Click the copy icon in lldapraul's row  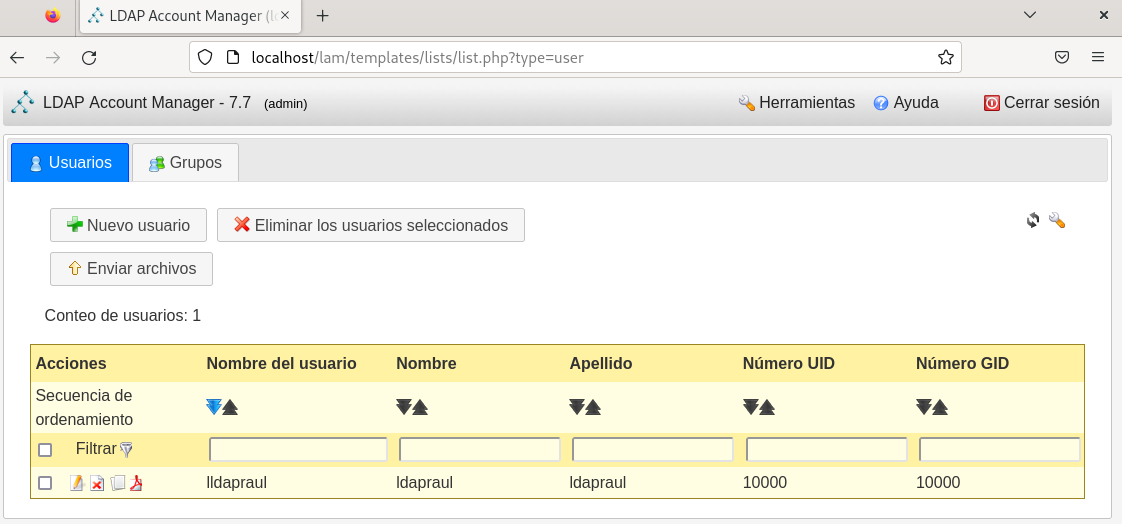pyautogui.click(x=117, y=483)
